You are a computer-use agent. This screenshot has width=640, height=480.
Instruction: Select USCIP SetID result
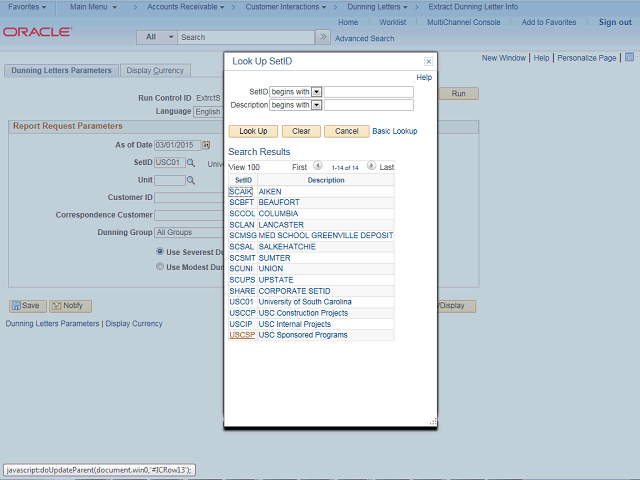[x=241, y=324]
